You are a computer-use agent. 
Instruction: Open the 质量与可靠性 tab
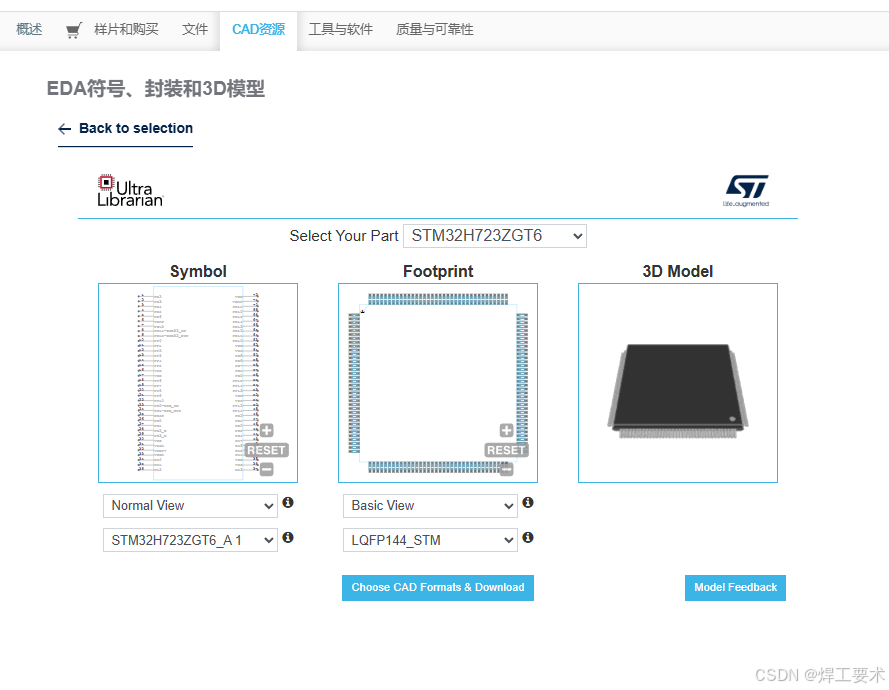click(435, 29)
